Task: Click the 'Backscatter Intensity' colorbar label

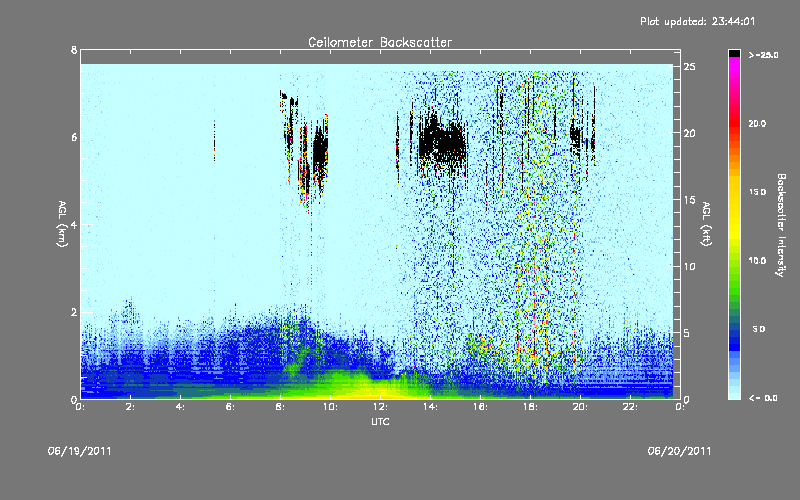Action: 780,225
